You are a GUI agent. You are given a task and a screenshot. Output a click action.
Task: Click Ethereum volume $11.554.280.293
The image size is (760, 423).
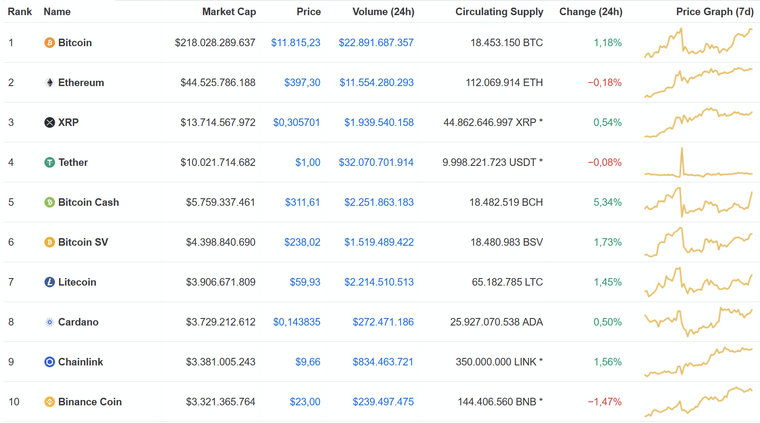377,82
